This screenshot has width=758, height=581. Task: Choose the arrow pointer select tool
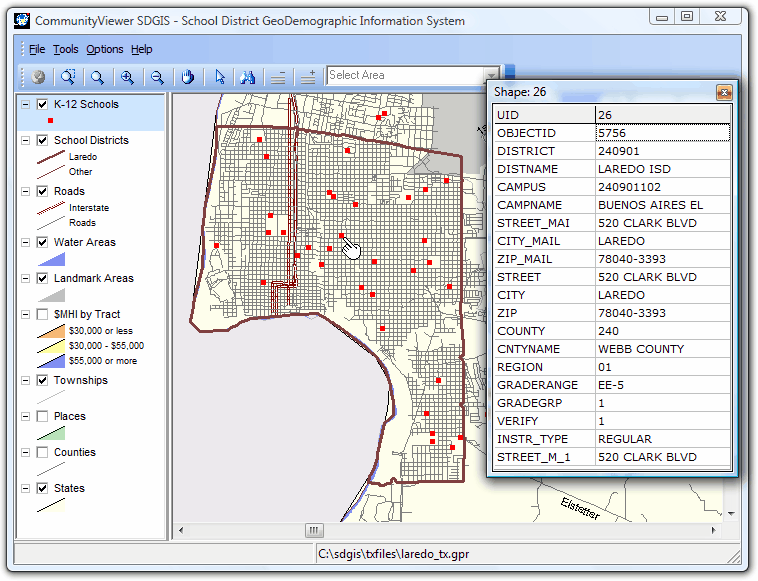[220, 76]
